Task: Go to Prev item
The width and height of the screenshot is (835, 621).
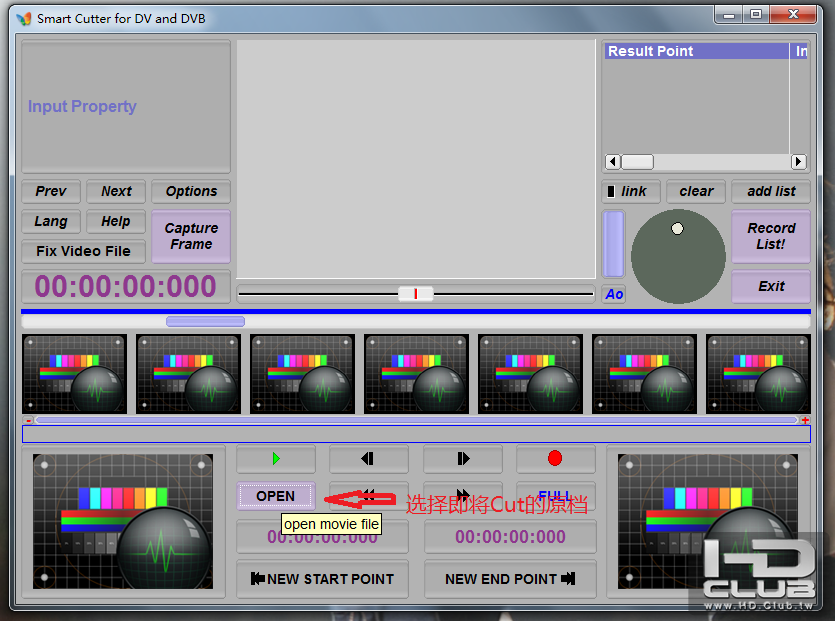Action: (51, 191)
